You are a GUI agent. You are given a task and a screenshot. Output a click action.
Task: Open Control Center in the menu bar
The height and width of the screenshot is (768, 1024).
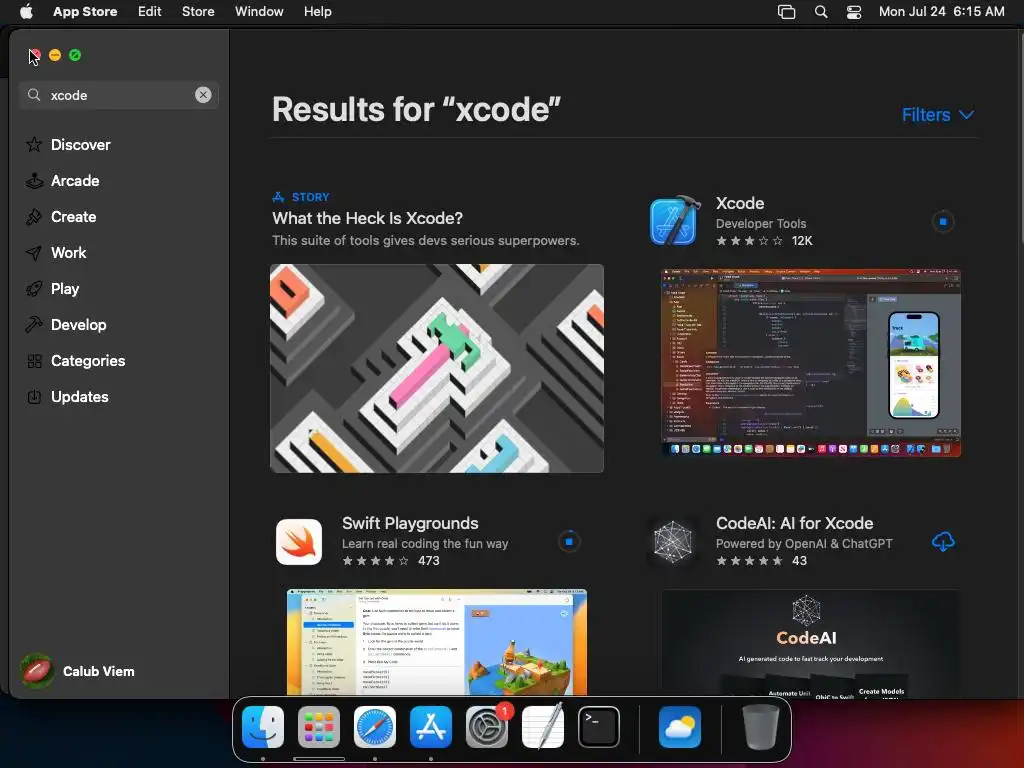[854, 12]
